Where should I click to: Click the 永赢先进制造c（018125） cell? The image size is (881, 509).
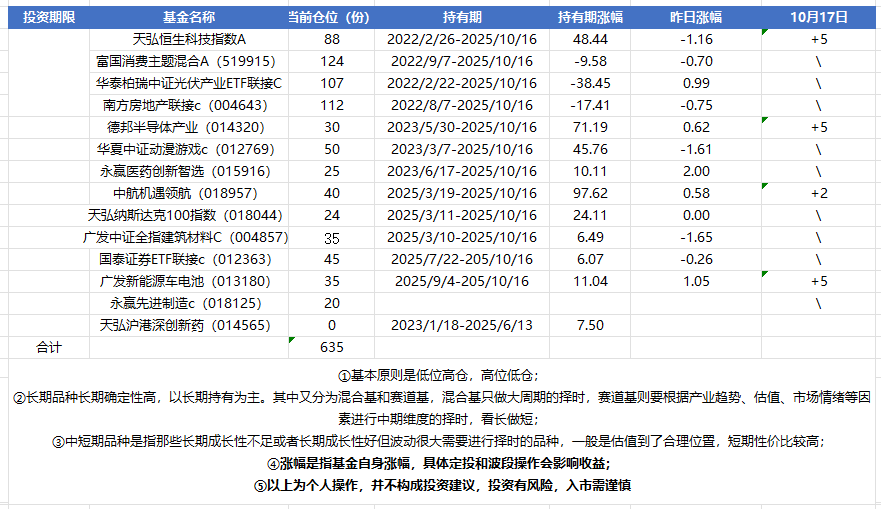pos(189,303)
